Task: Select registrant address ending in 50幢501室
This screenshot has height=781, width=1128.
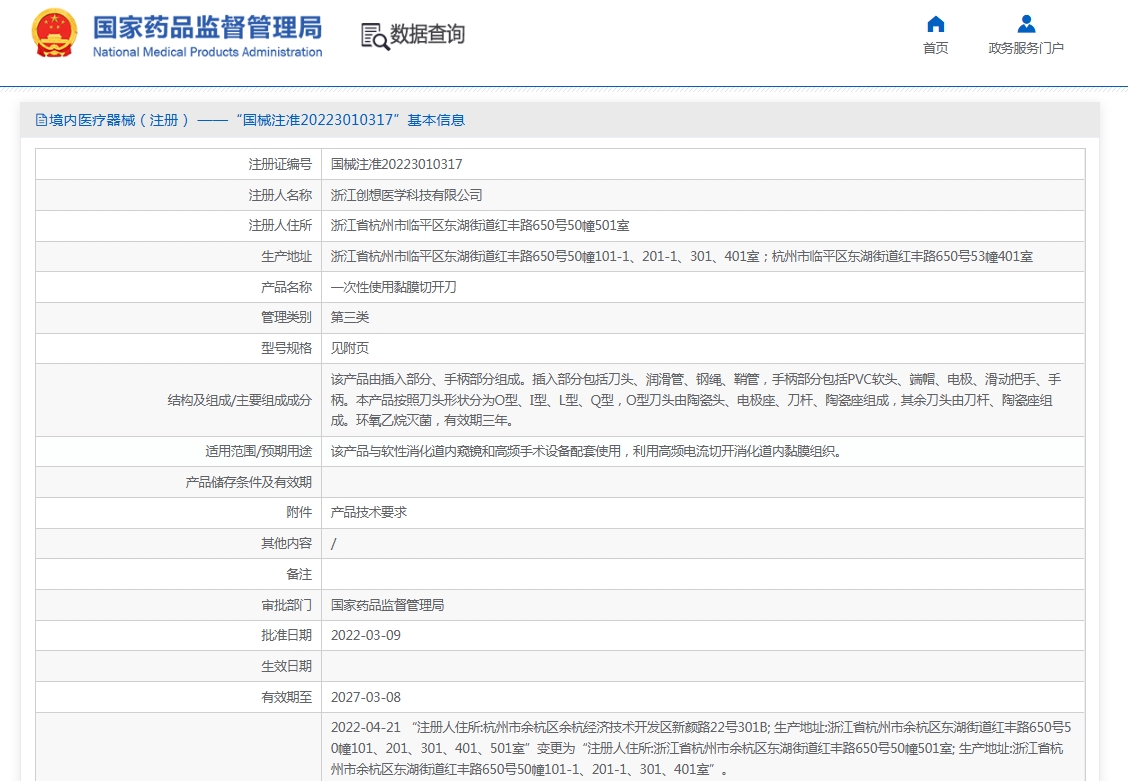Action: [x=480, y=226]
